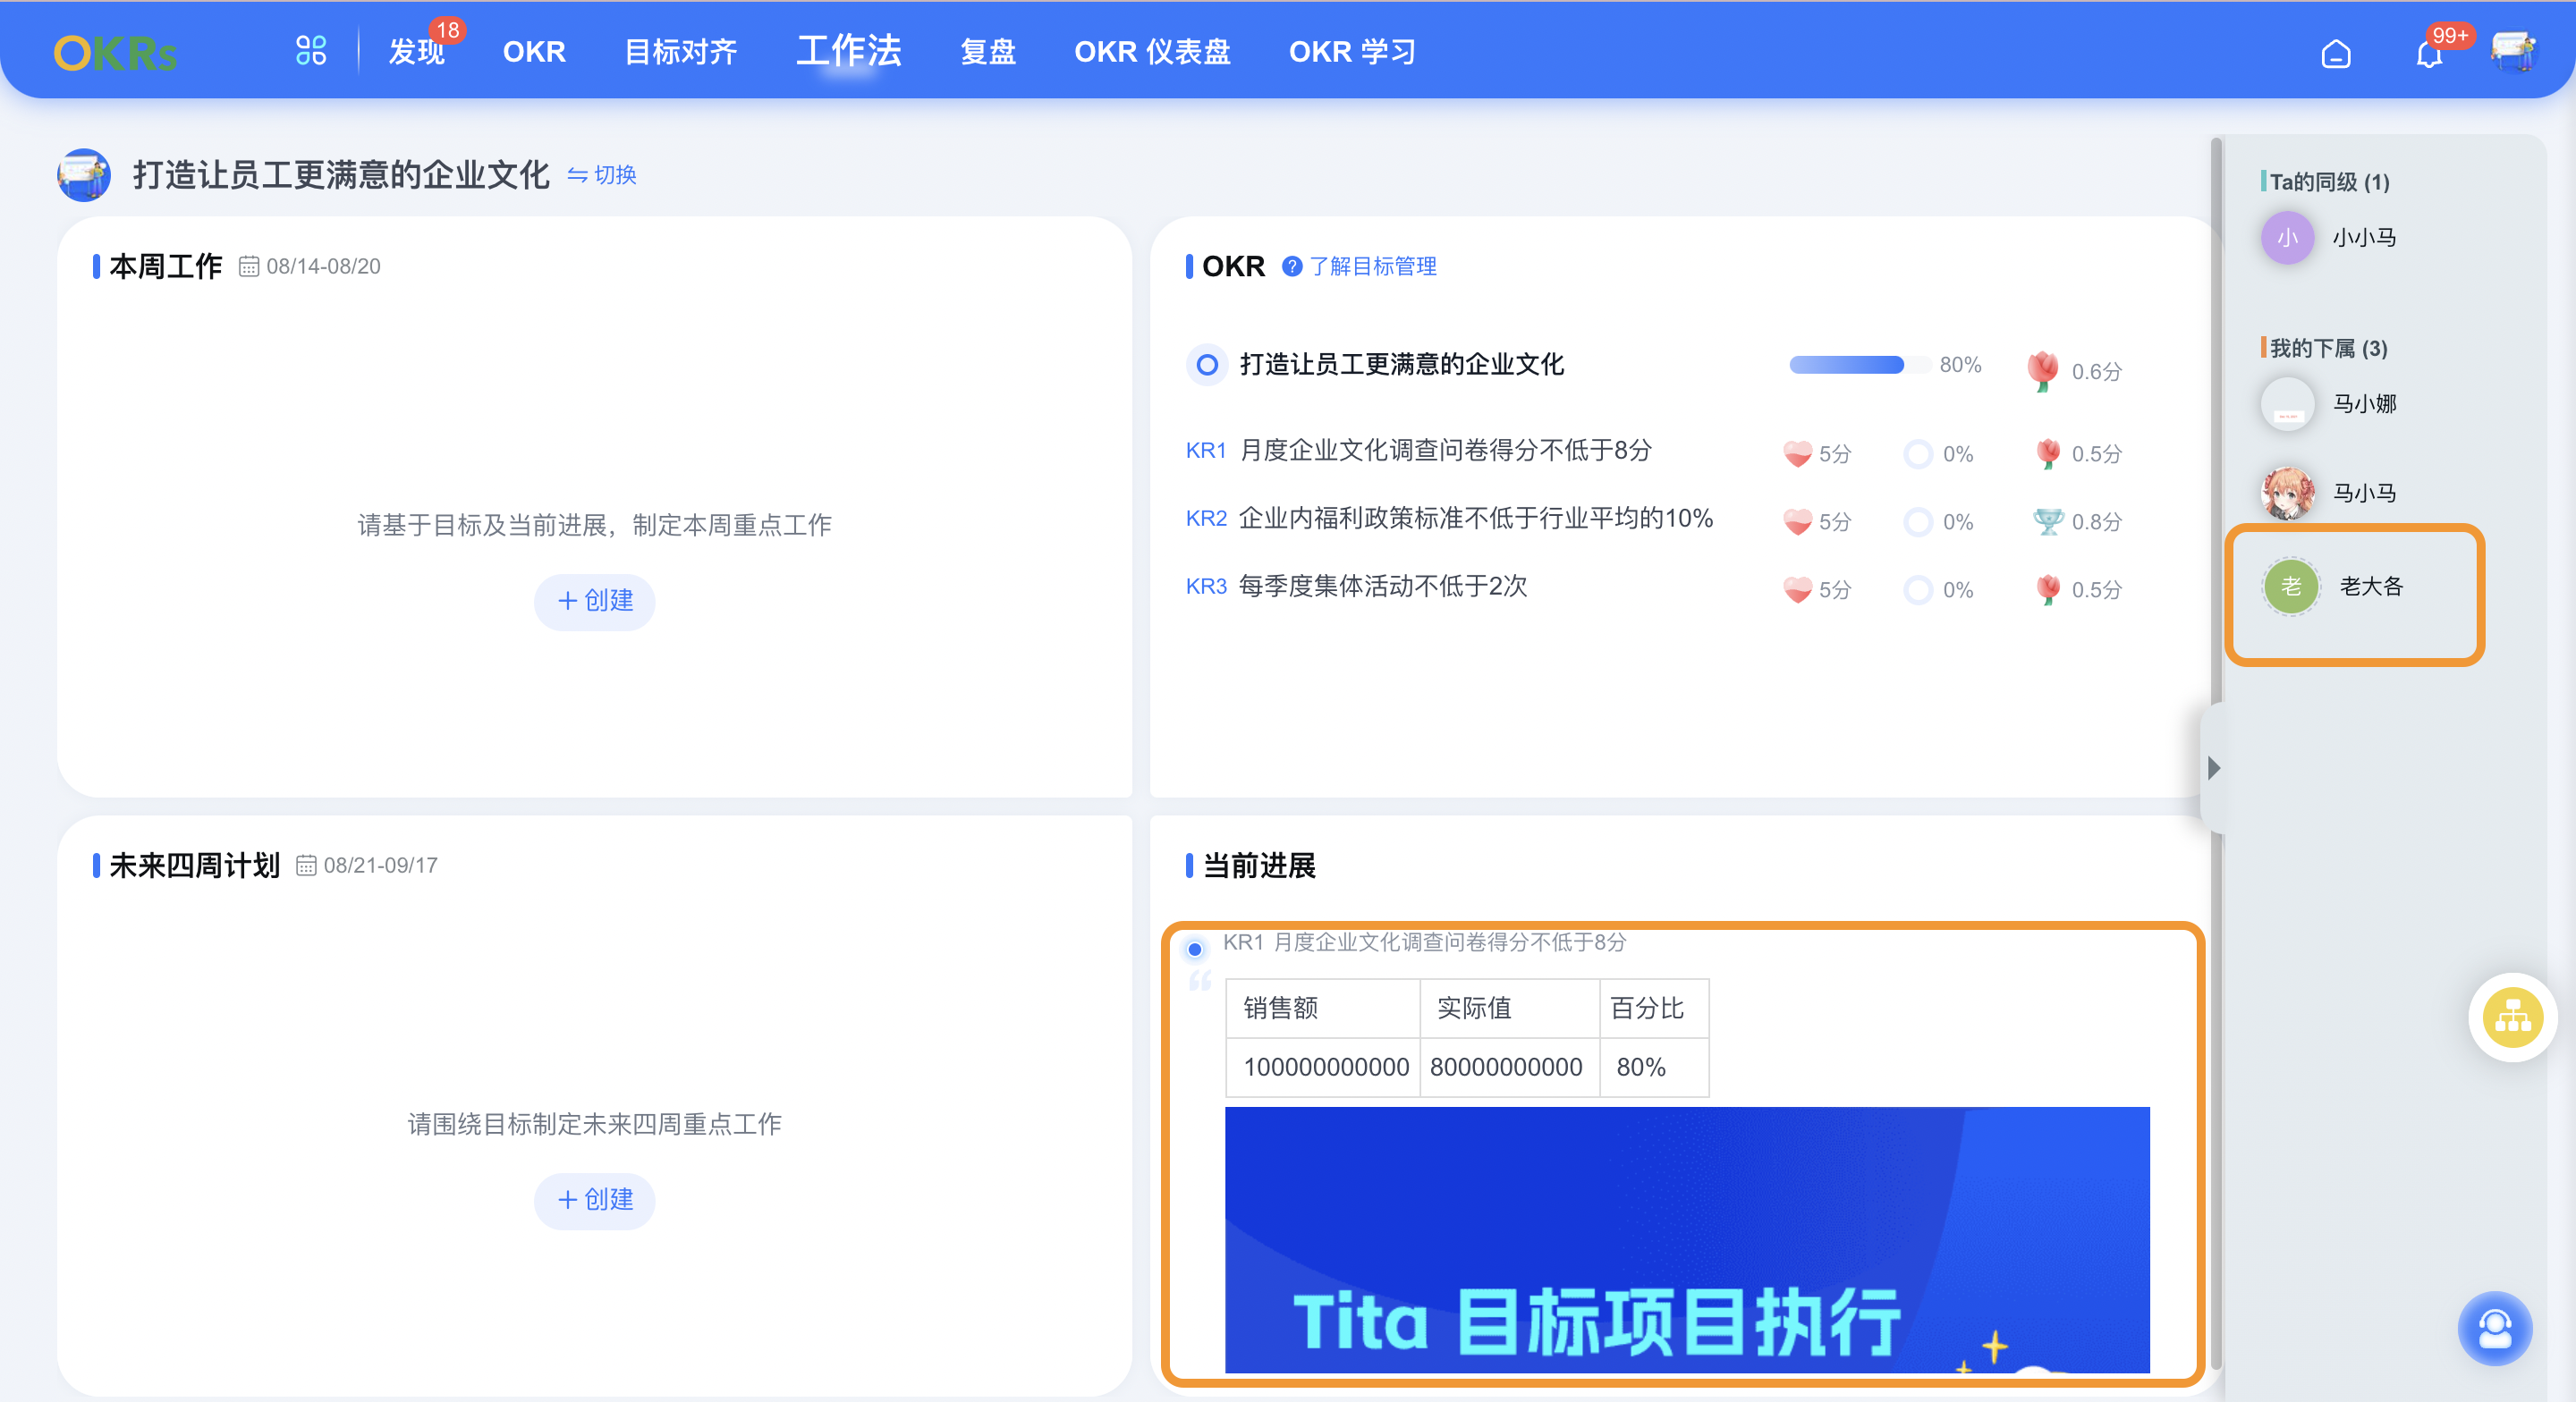Go to home via house icon
This screenshot has height=1402, width=2576.
click(x=2335, y=53)
